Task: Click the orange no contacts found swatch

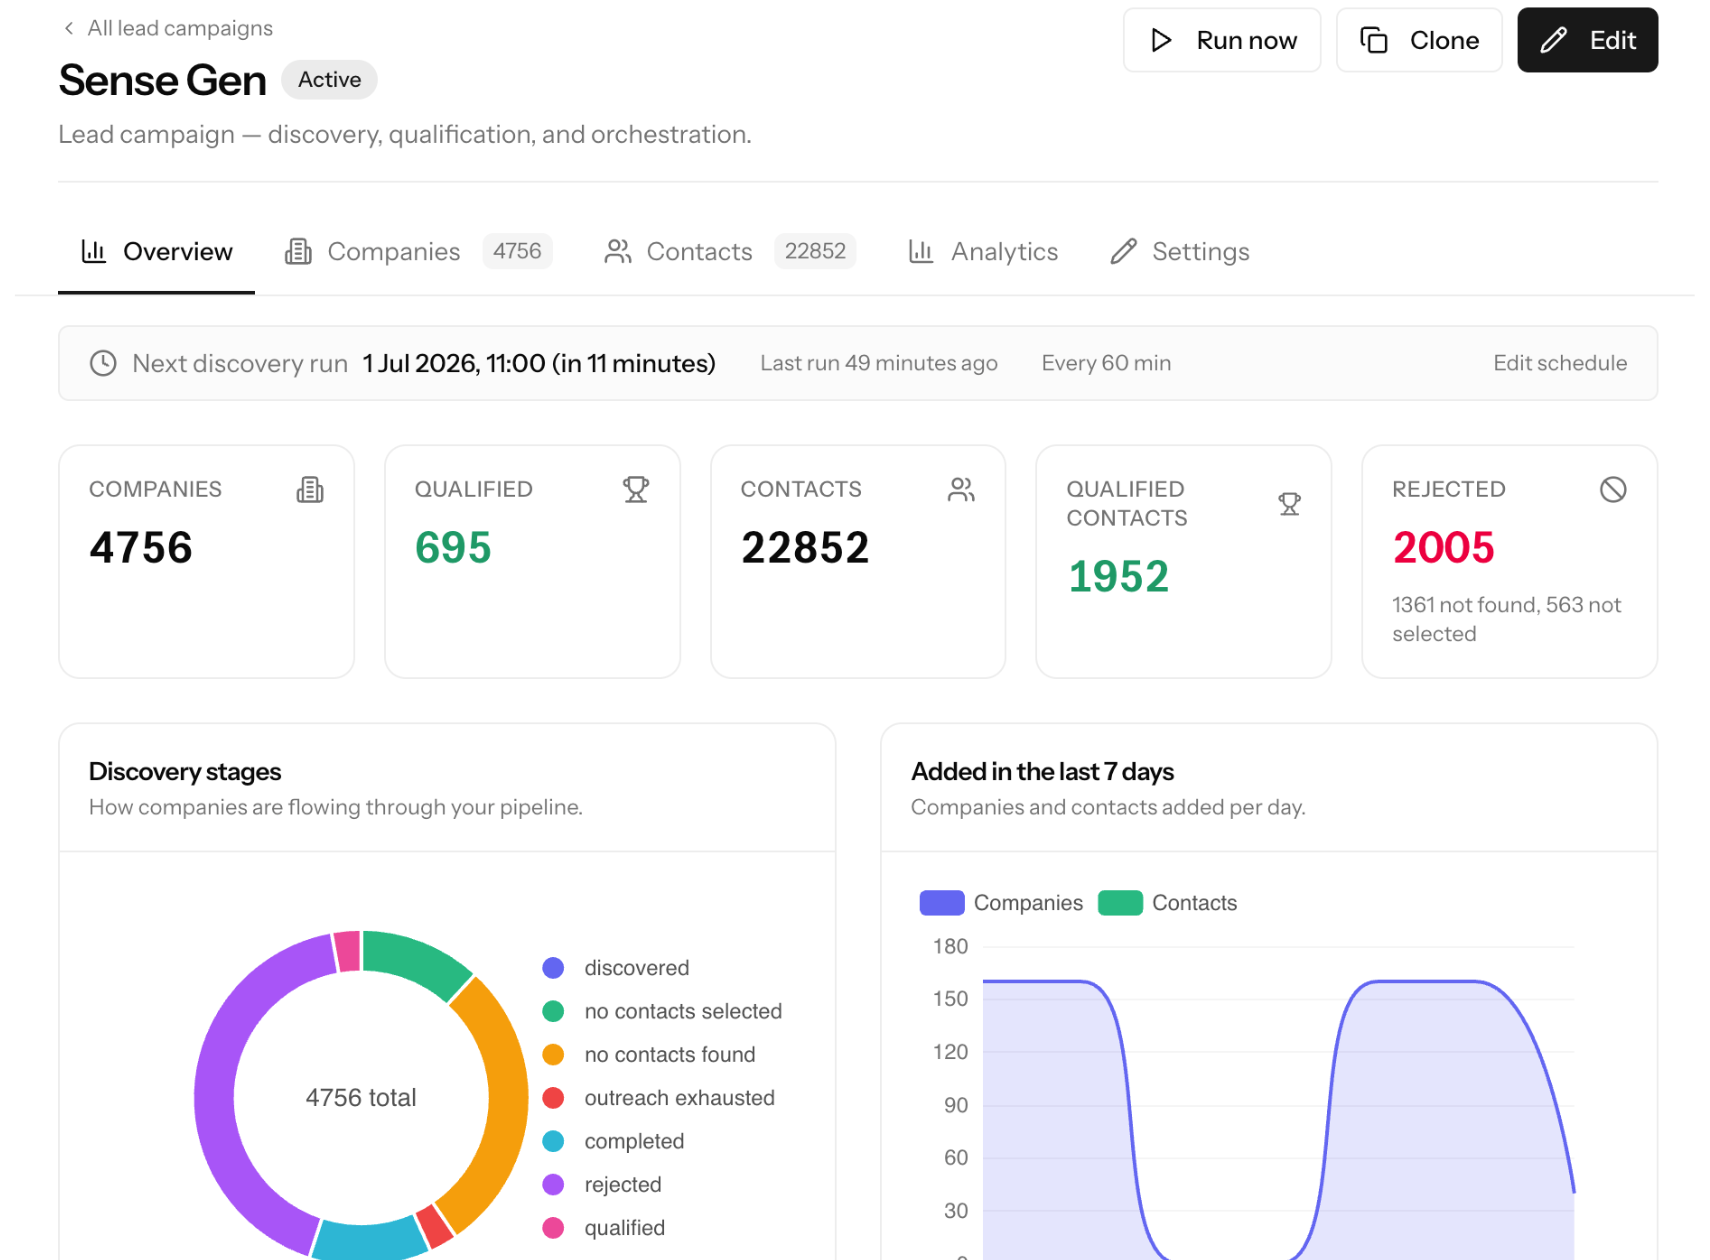Action: (553, 1055)
